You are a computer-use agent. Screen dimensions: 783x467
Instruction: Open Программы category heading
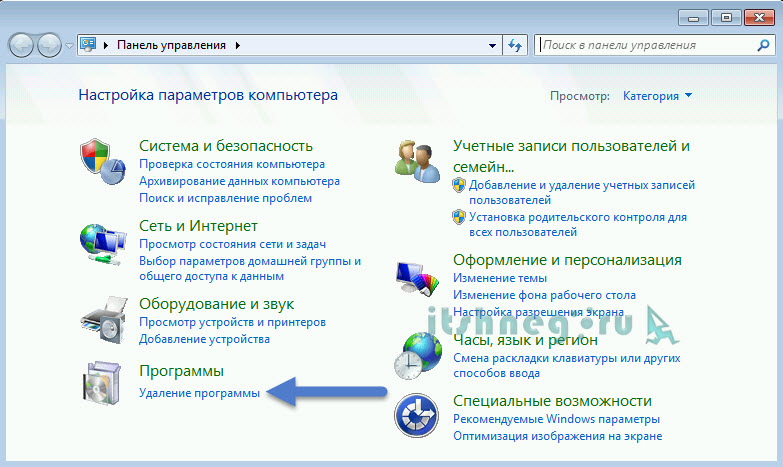click(x=181, y=371)
